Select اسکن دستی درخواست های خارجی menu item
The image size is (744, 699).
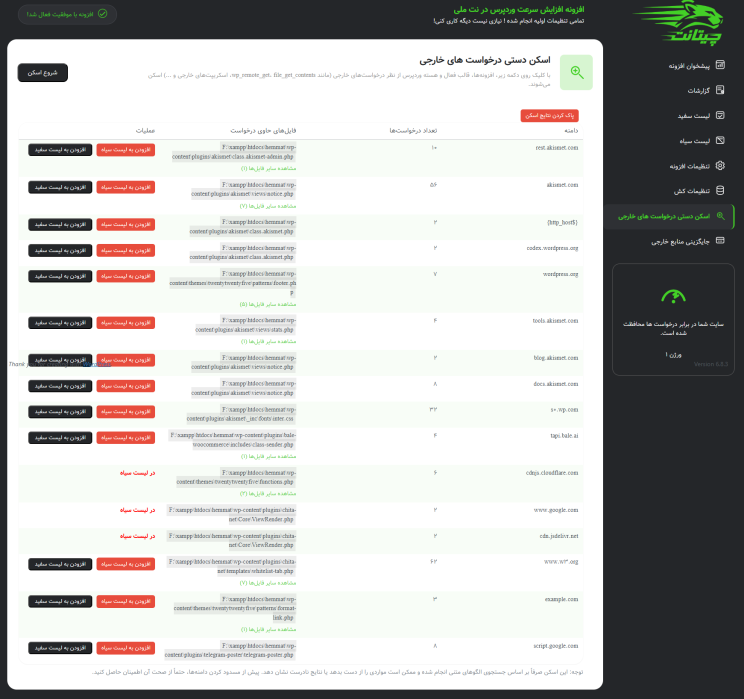(669, 216)
